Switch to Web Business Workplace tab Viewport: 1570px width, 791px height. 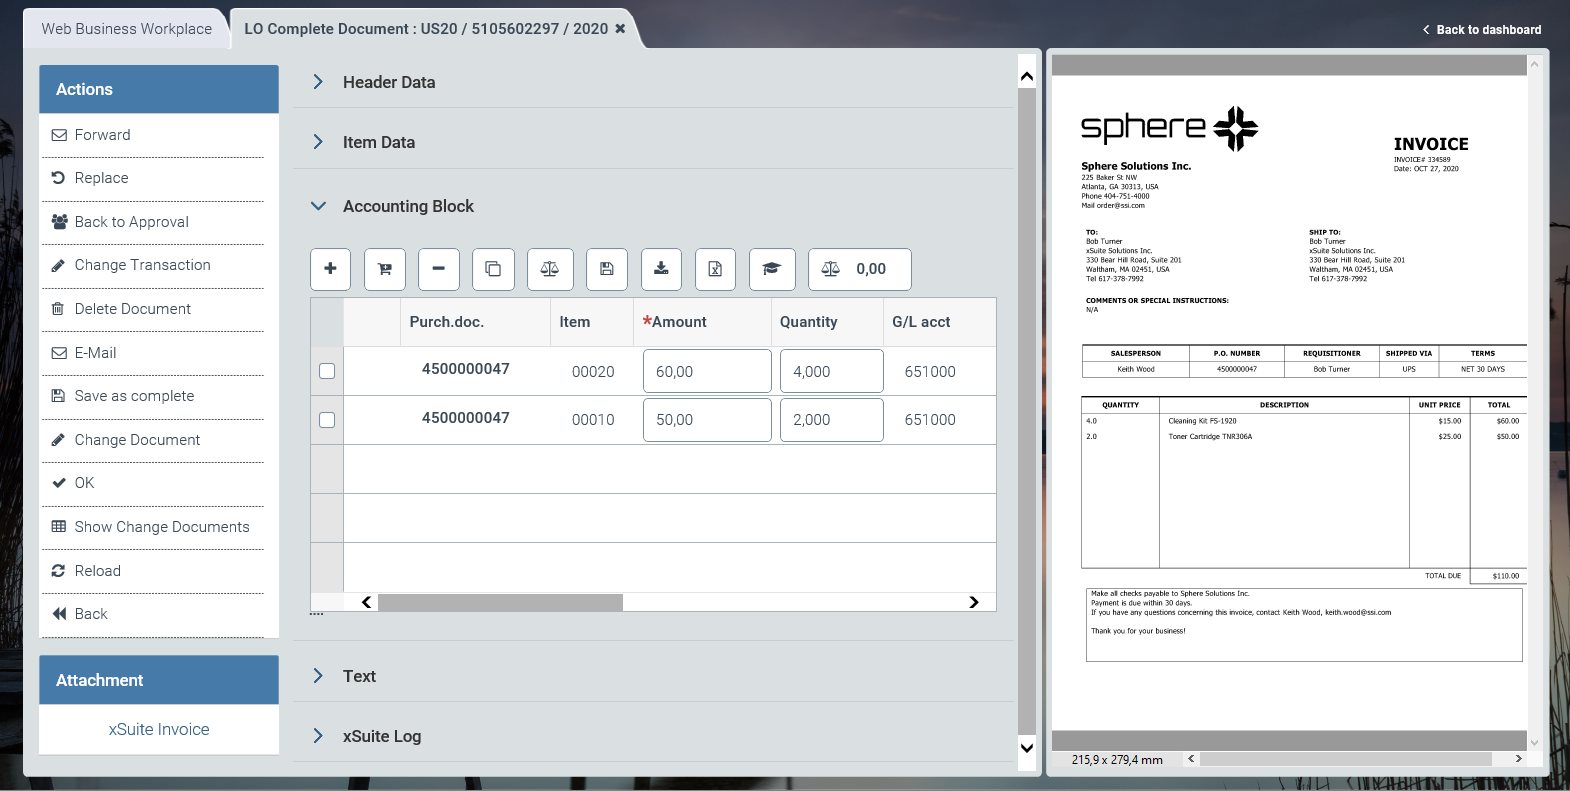click(127, 29)
